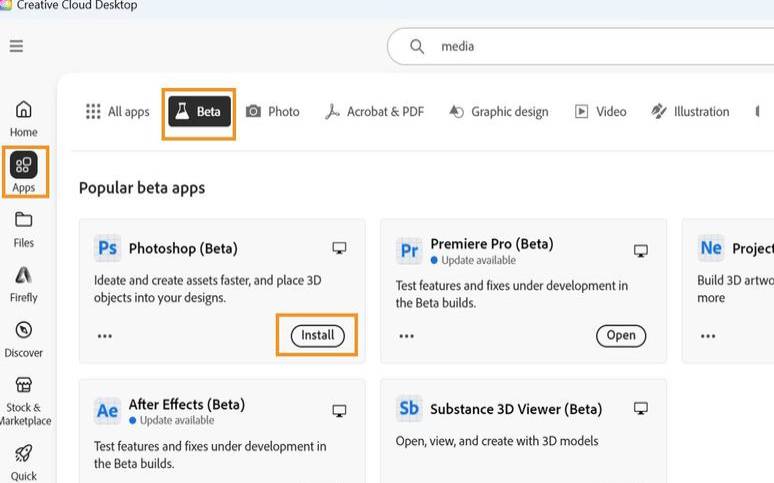Screen dimensions: 774x483
Task: Open the hamburger menu icon
Action: [16, 46]
